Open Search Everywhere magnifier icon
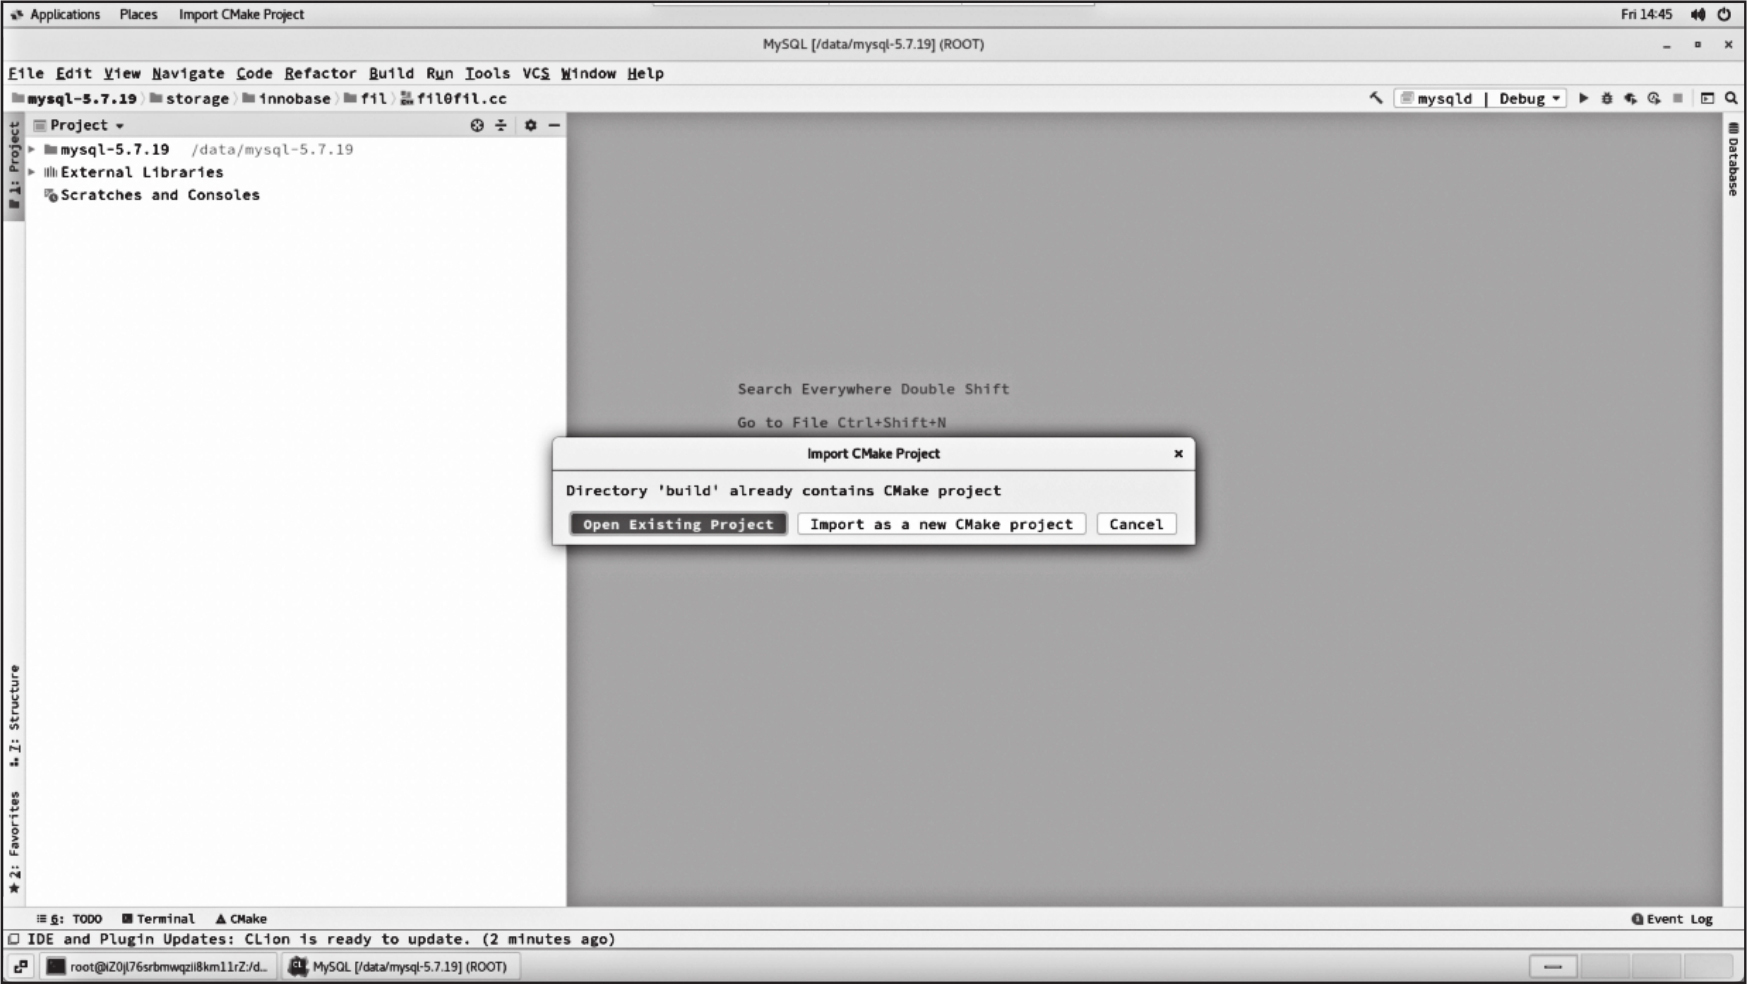1747x984 pixels. click(x=1731, y=98)
